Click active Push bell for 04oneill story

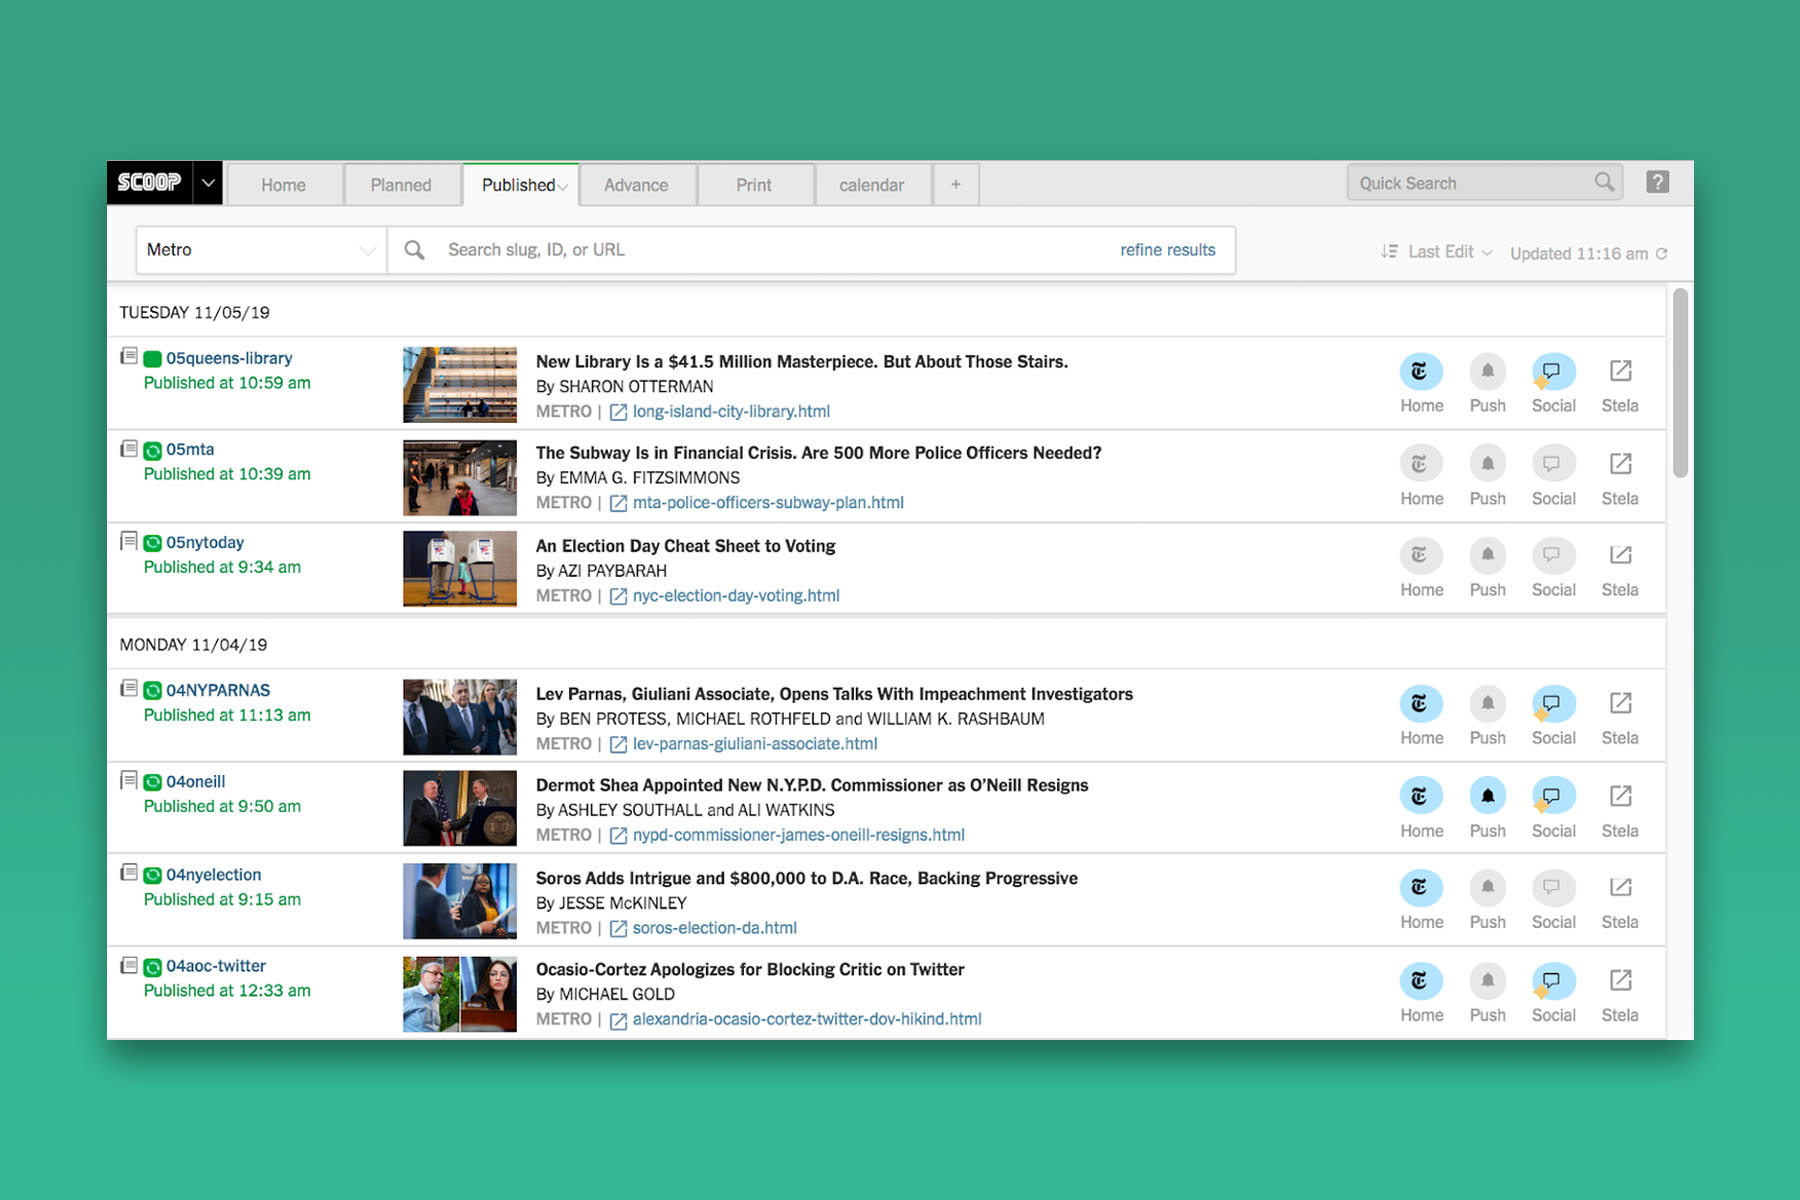1487,796
